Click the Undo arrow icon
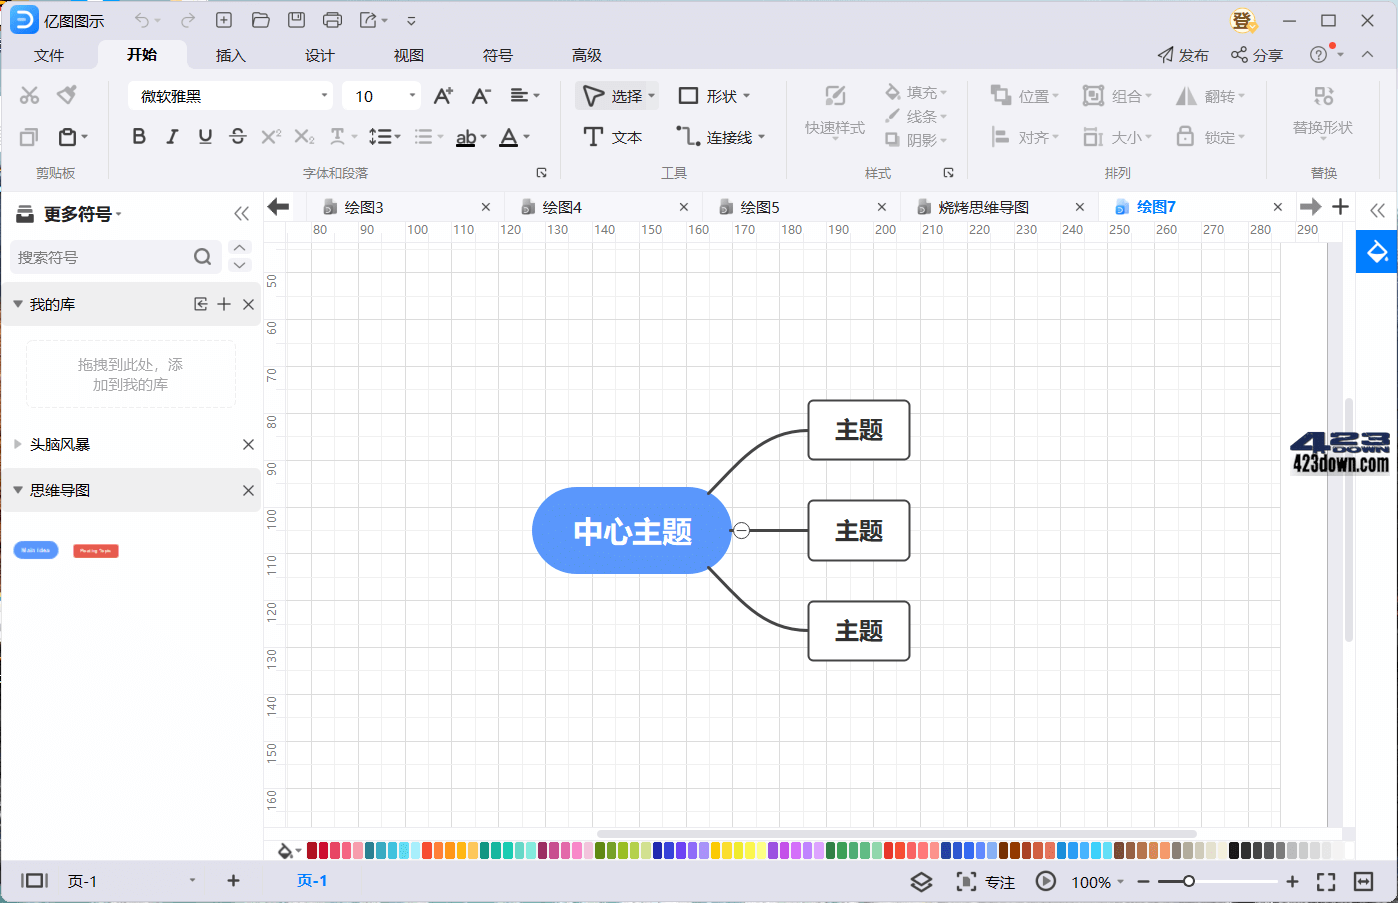1398x903 pixels. pyautogui.click(x=142, y=20)
